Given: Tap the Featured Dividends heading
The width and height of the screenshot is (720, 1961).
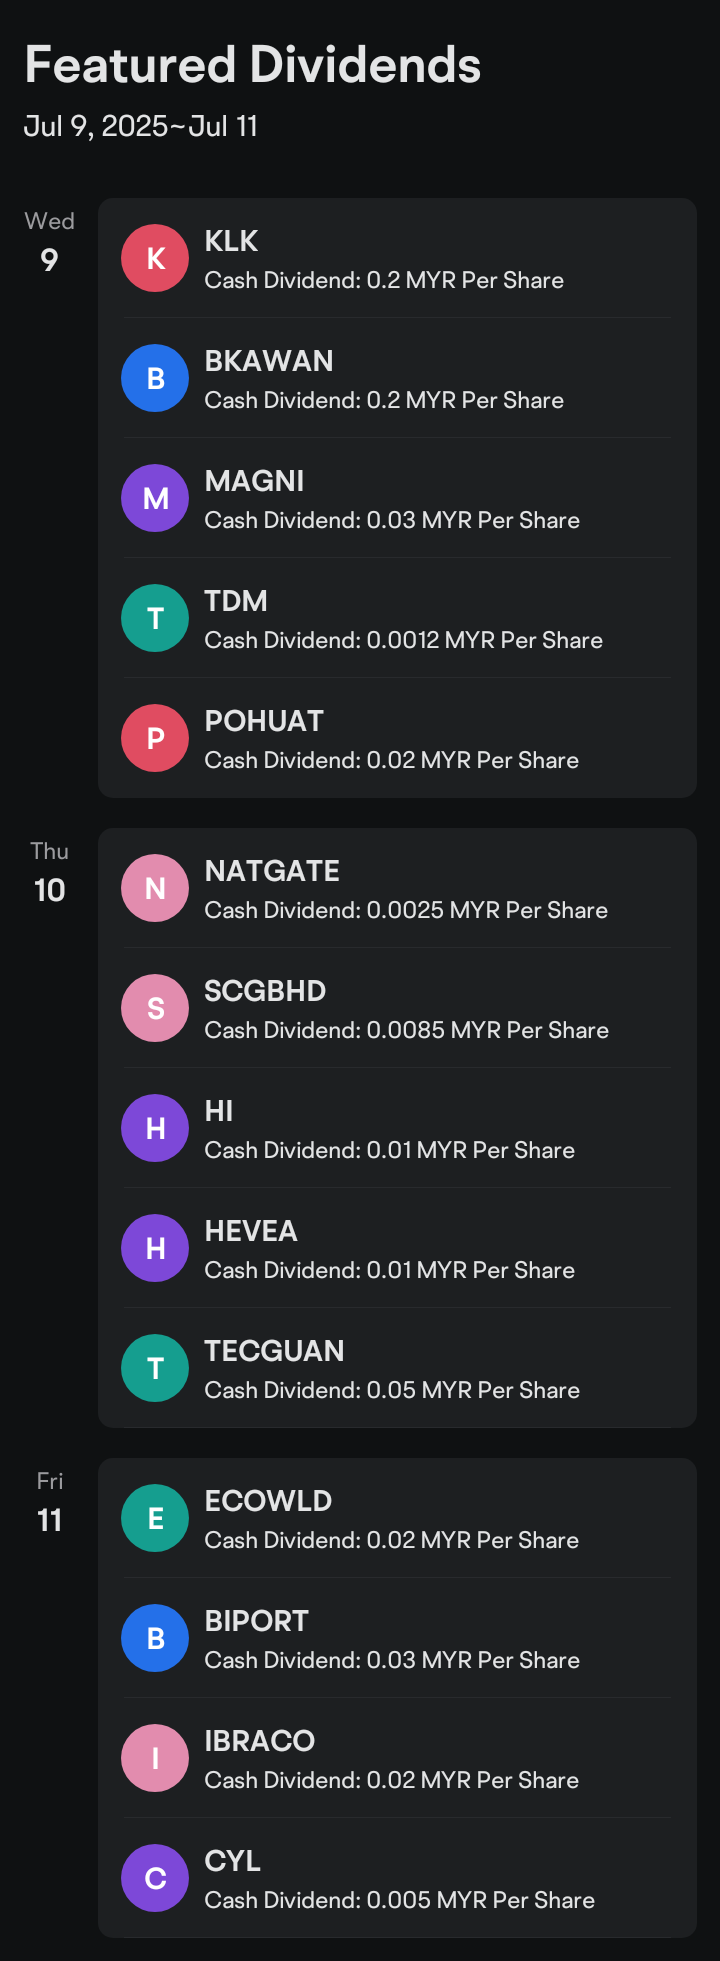Looking at the screenshot, I should tap(253, 65).
